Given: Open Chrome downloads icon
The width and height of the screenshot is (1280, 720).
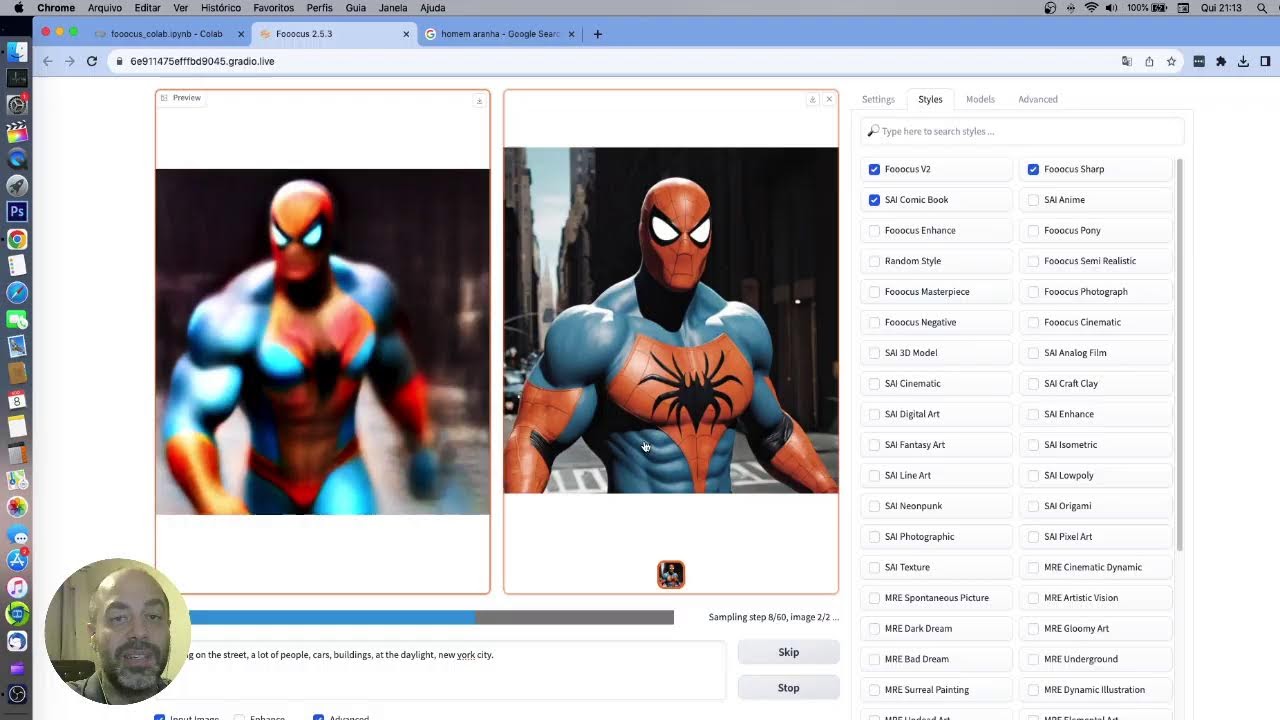Looking at the screenshot, I should click(x=1243, y=61).
